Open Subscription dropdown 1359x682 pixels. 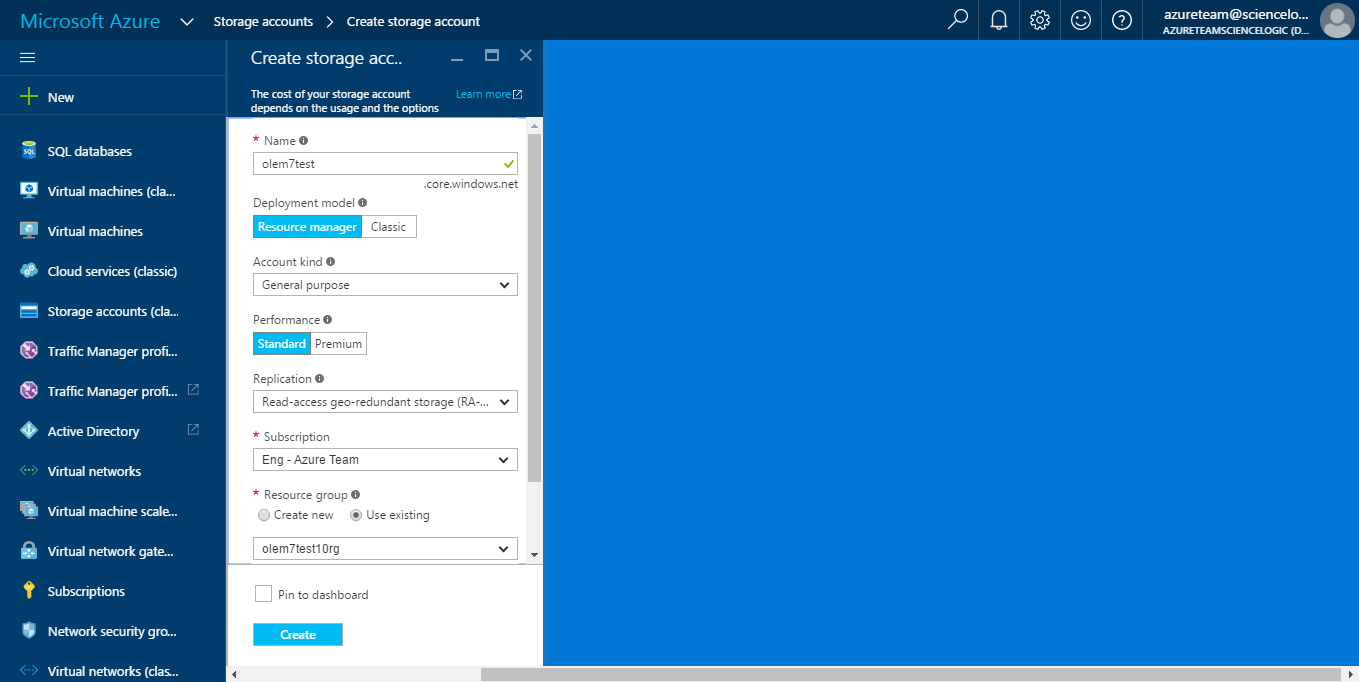pyautogui.click(x=385, y=460)
